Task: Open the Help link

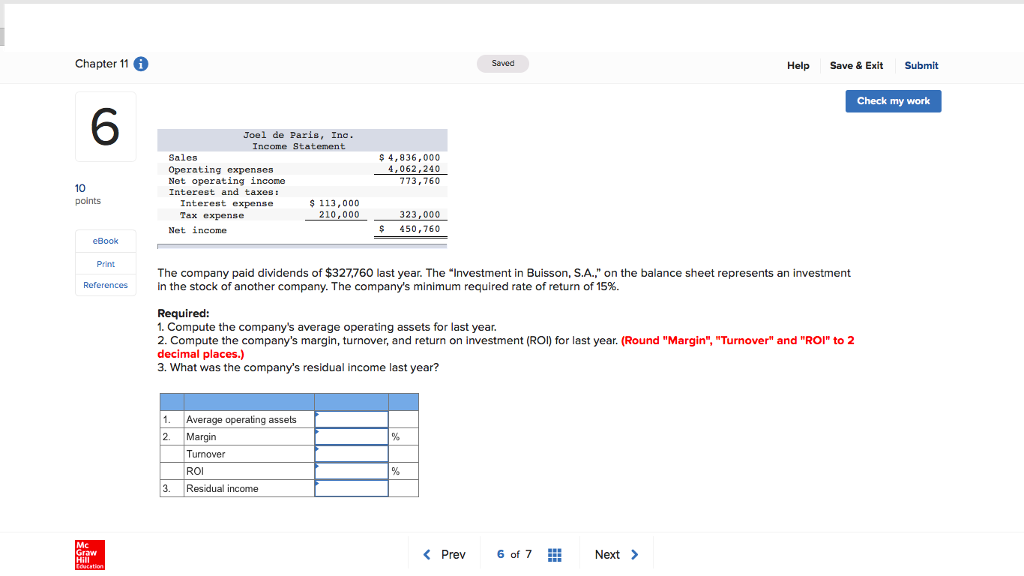Action: point(798,65)
